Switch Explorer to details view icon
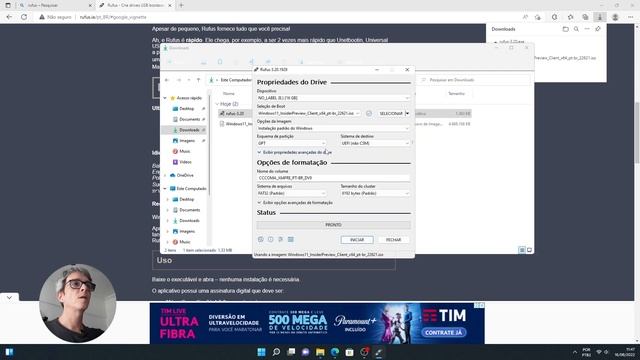 522,250
